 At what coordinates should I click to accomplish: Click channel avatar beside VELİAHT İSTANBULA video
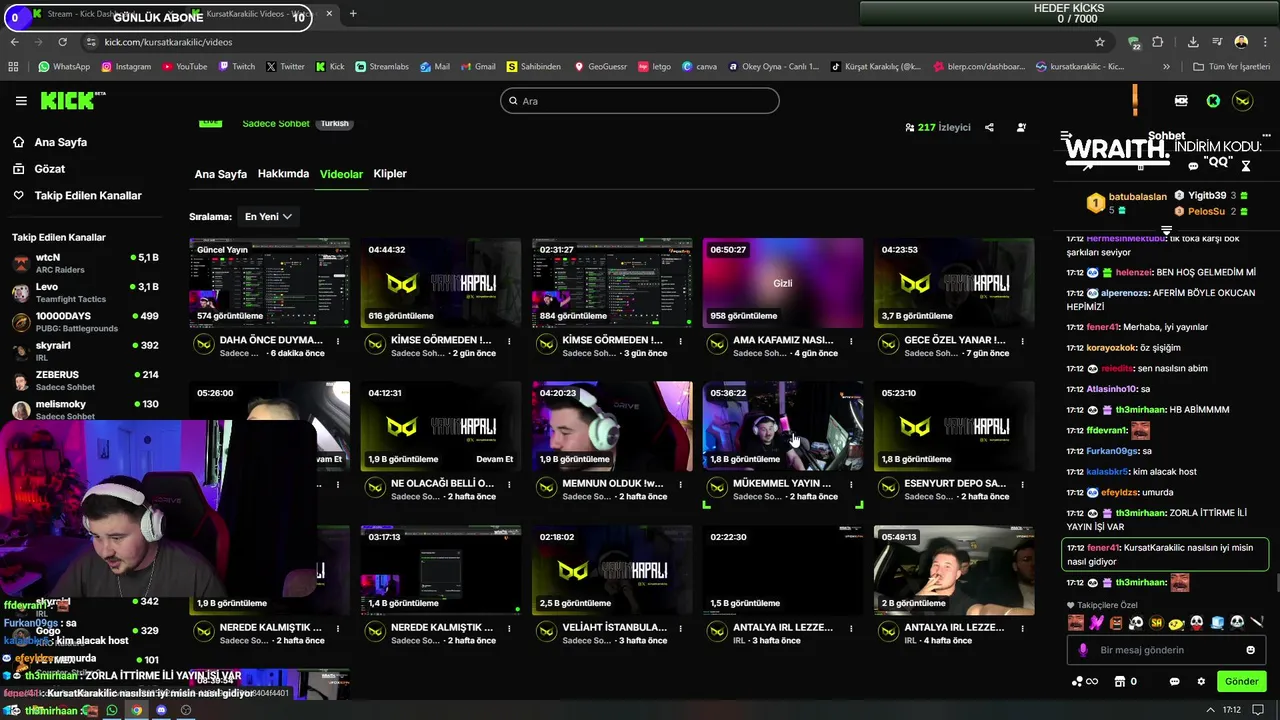[546, 632]
